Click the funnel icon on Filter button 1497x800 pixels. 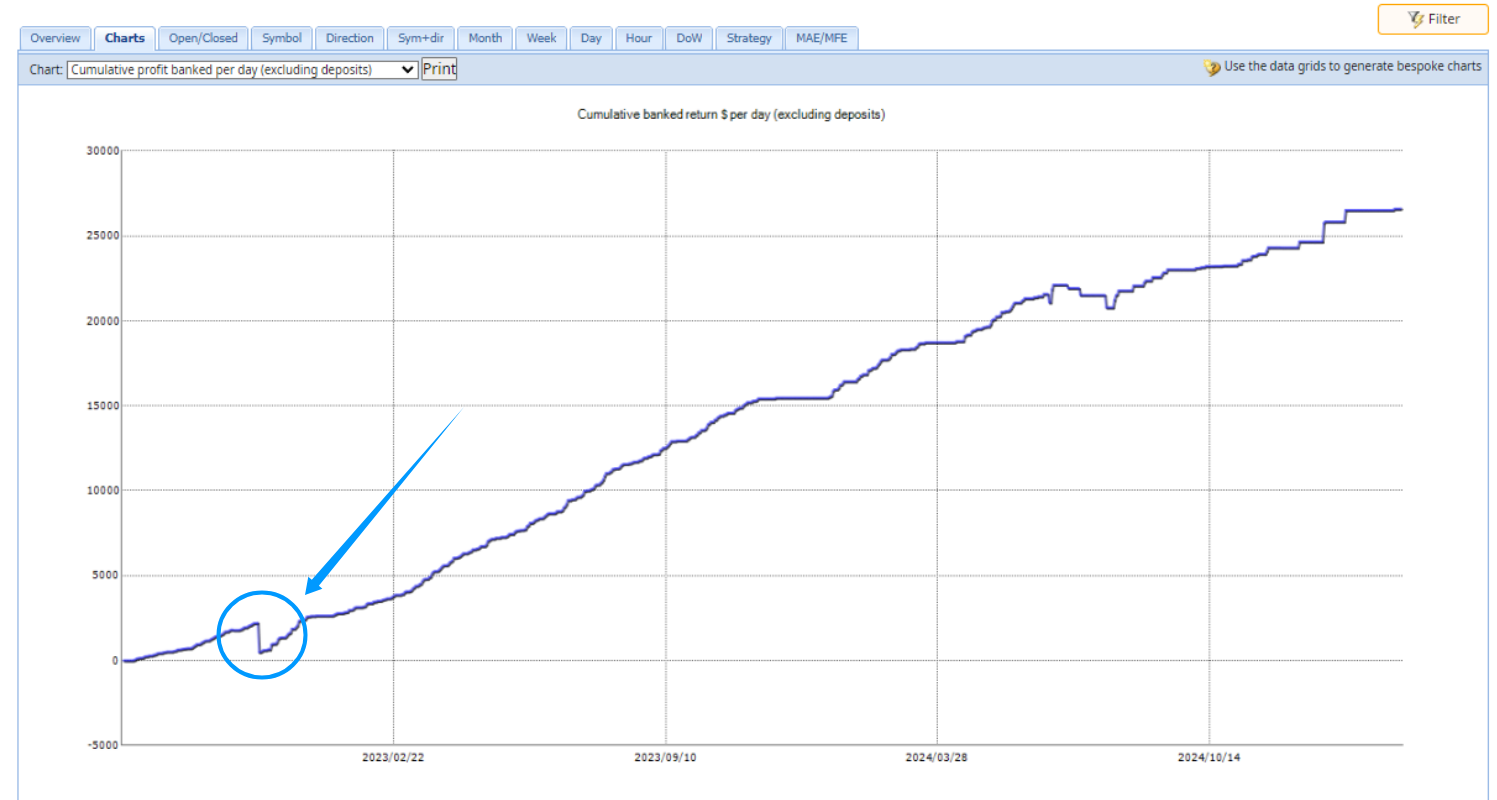(1415, 19)
